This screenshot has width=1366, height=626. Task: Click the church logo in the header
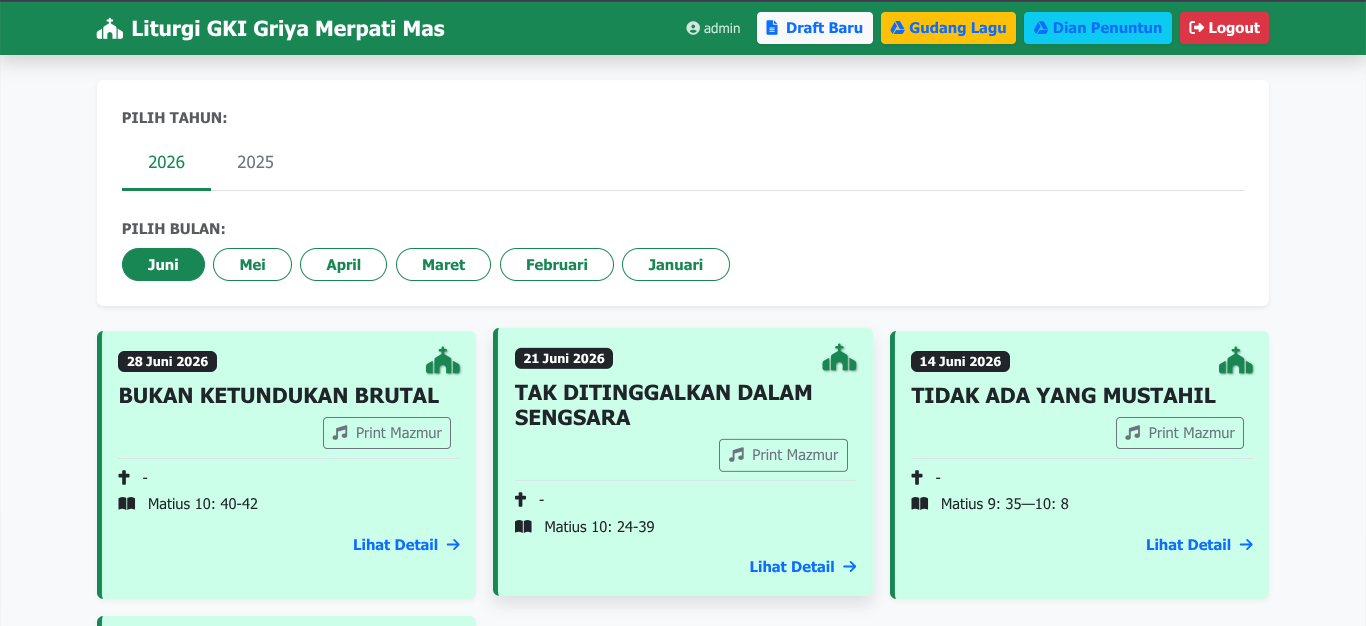[109, 29]
